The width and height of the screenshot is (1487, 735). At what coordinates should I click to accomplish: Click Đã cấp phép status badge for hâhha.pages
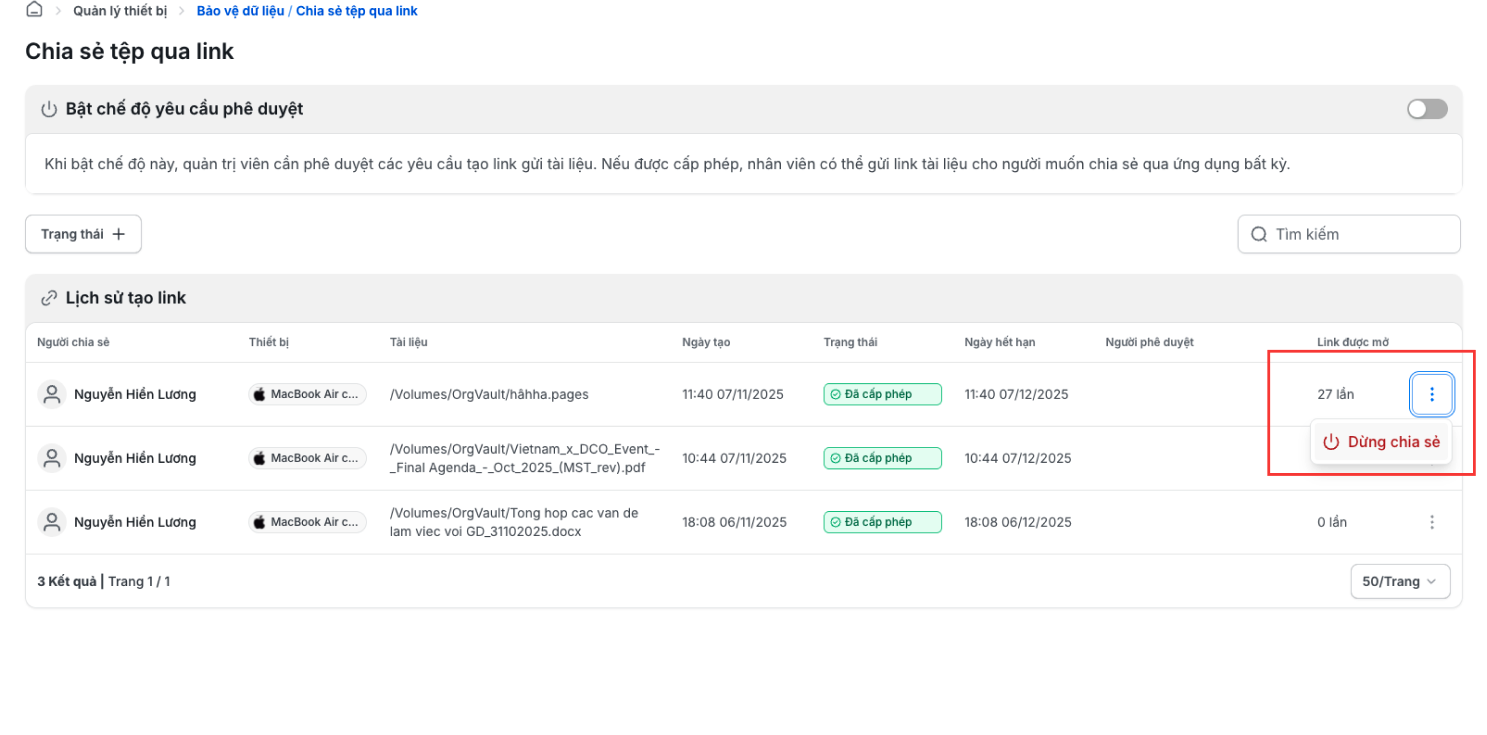[x=883, y=394]
